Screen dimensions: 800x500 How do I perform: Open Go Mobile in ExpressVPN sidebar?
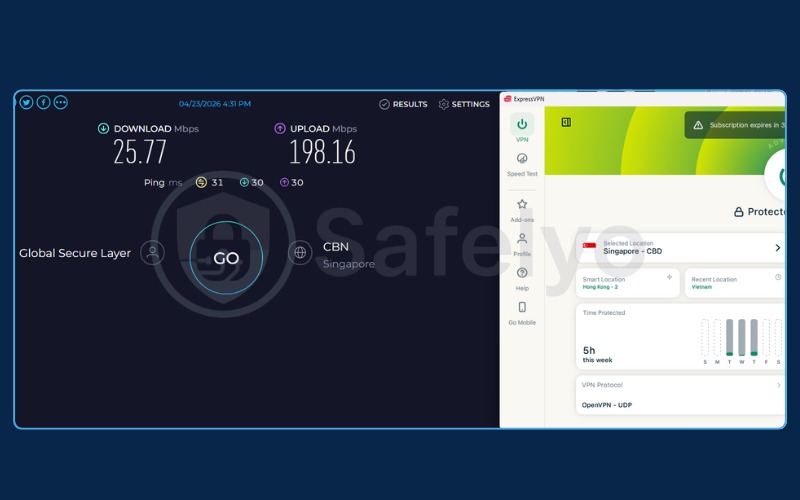[522, 313]
